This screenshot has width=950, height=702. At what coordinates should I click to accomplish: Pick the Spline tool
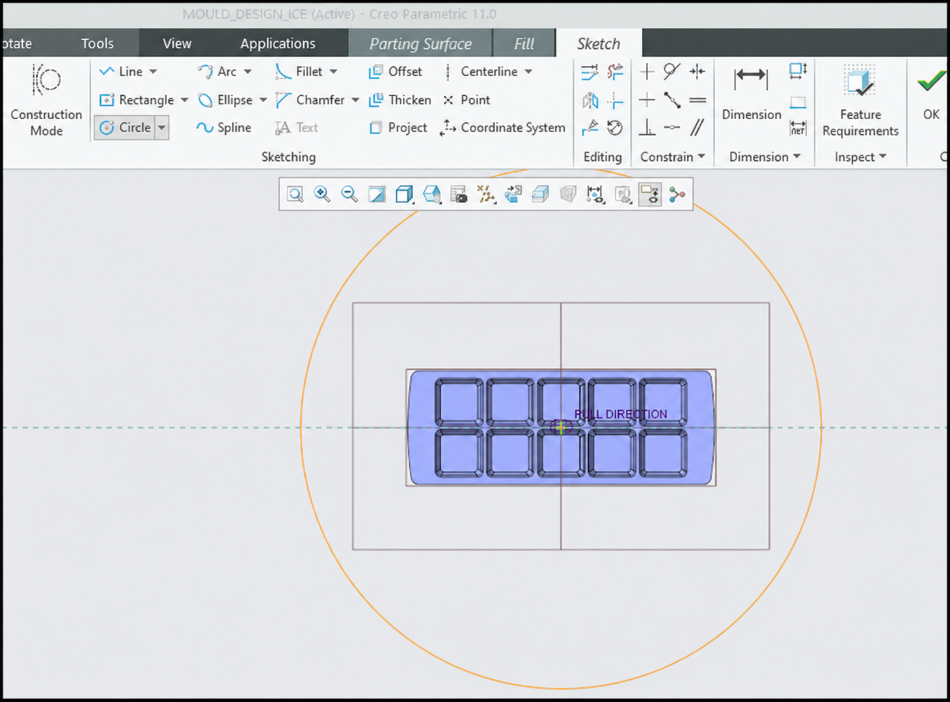click(224, 128)
